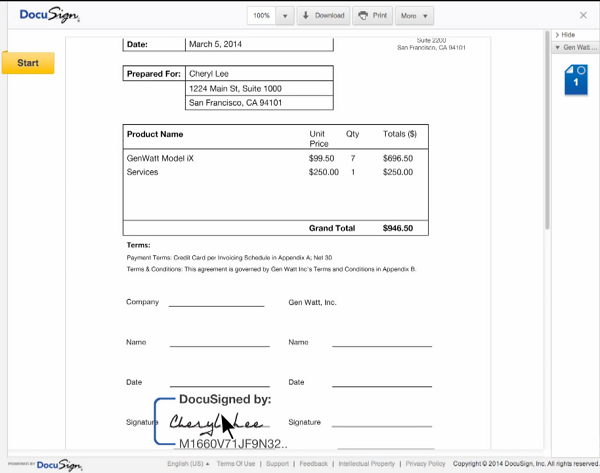The image size is (600, 473).
Task: Click the yellow Start button
Action: tap(28, 63)
